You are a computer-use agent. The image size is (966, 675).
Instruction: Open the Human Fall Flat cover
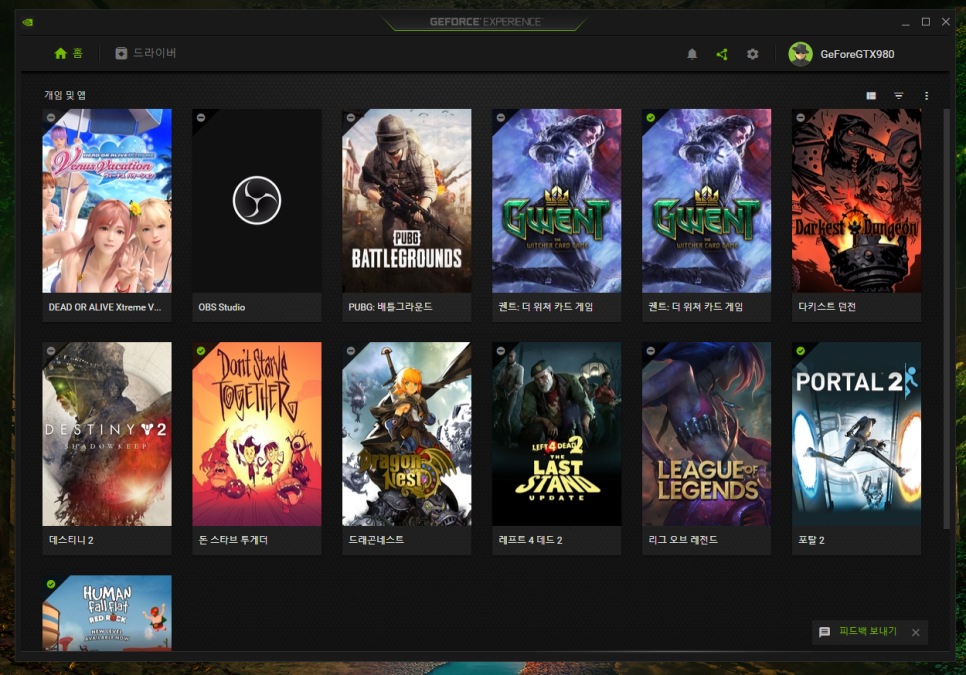[x=107, y=613]
